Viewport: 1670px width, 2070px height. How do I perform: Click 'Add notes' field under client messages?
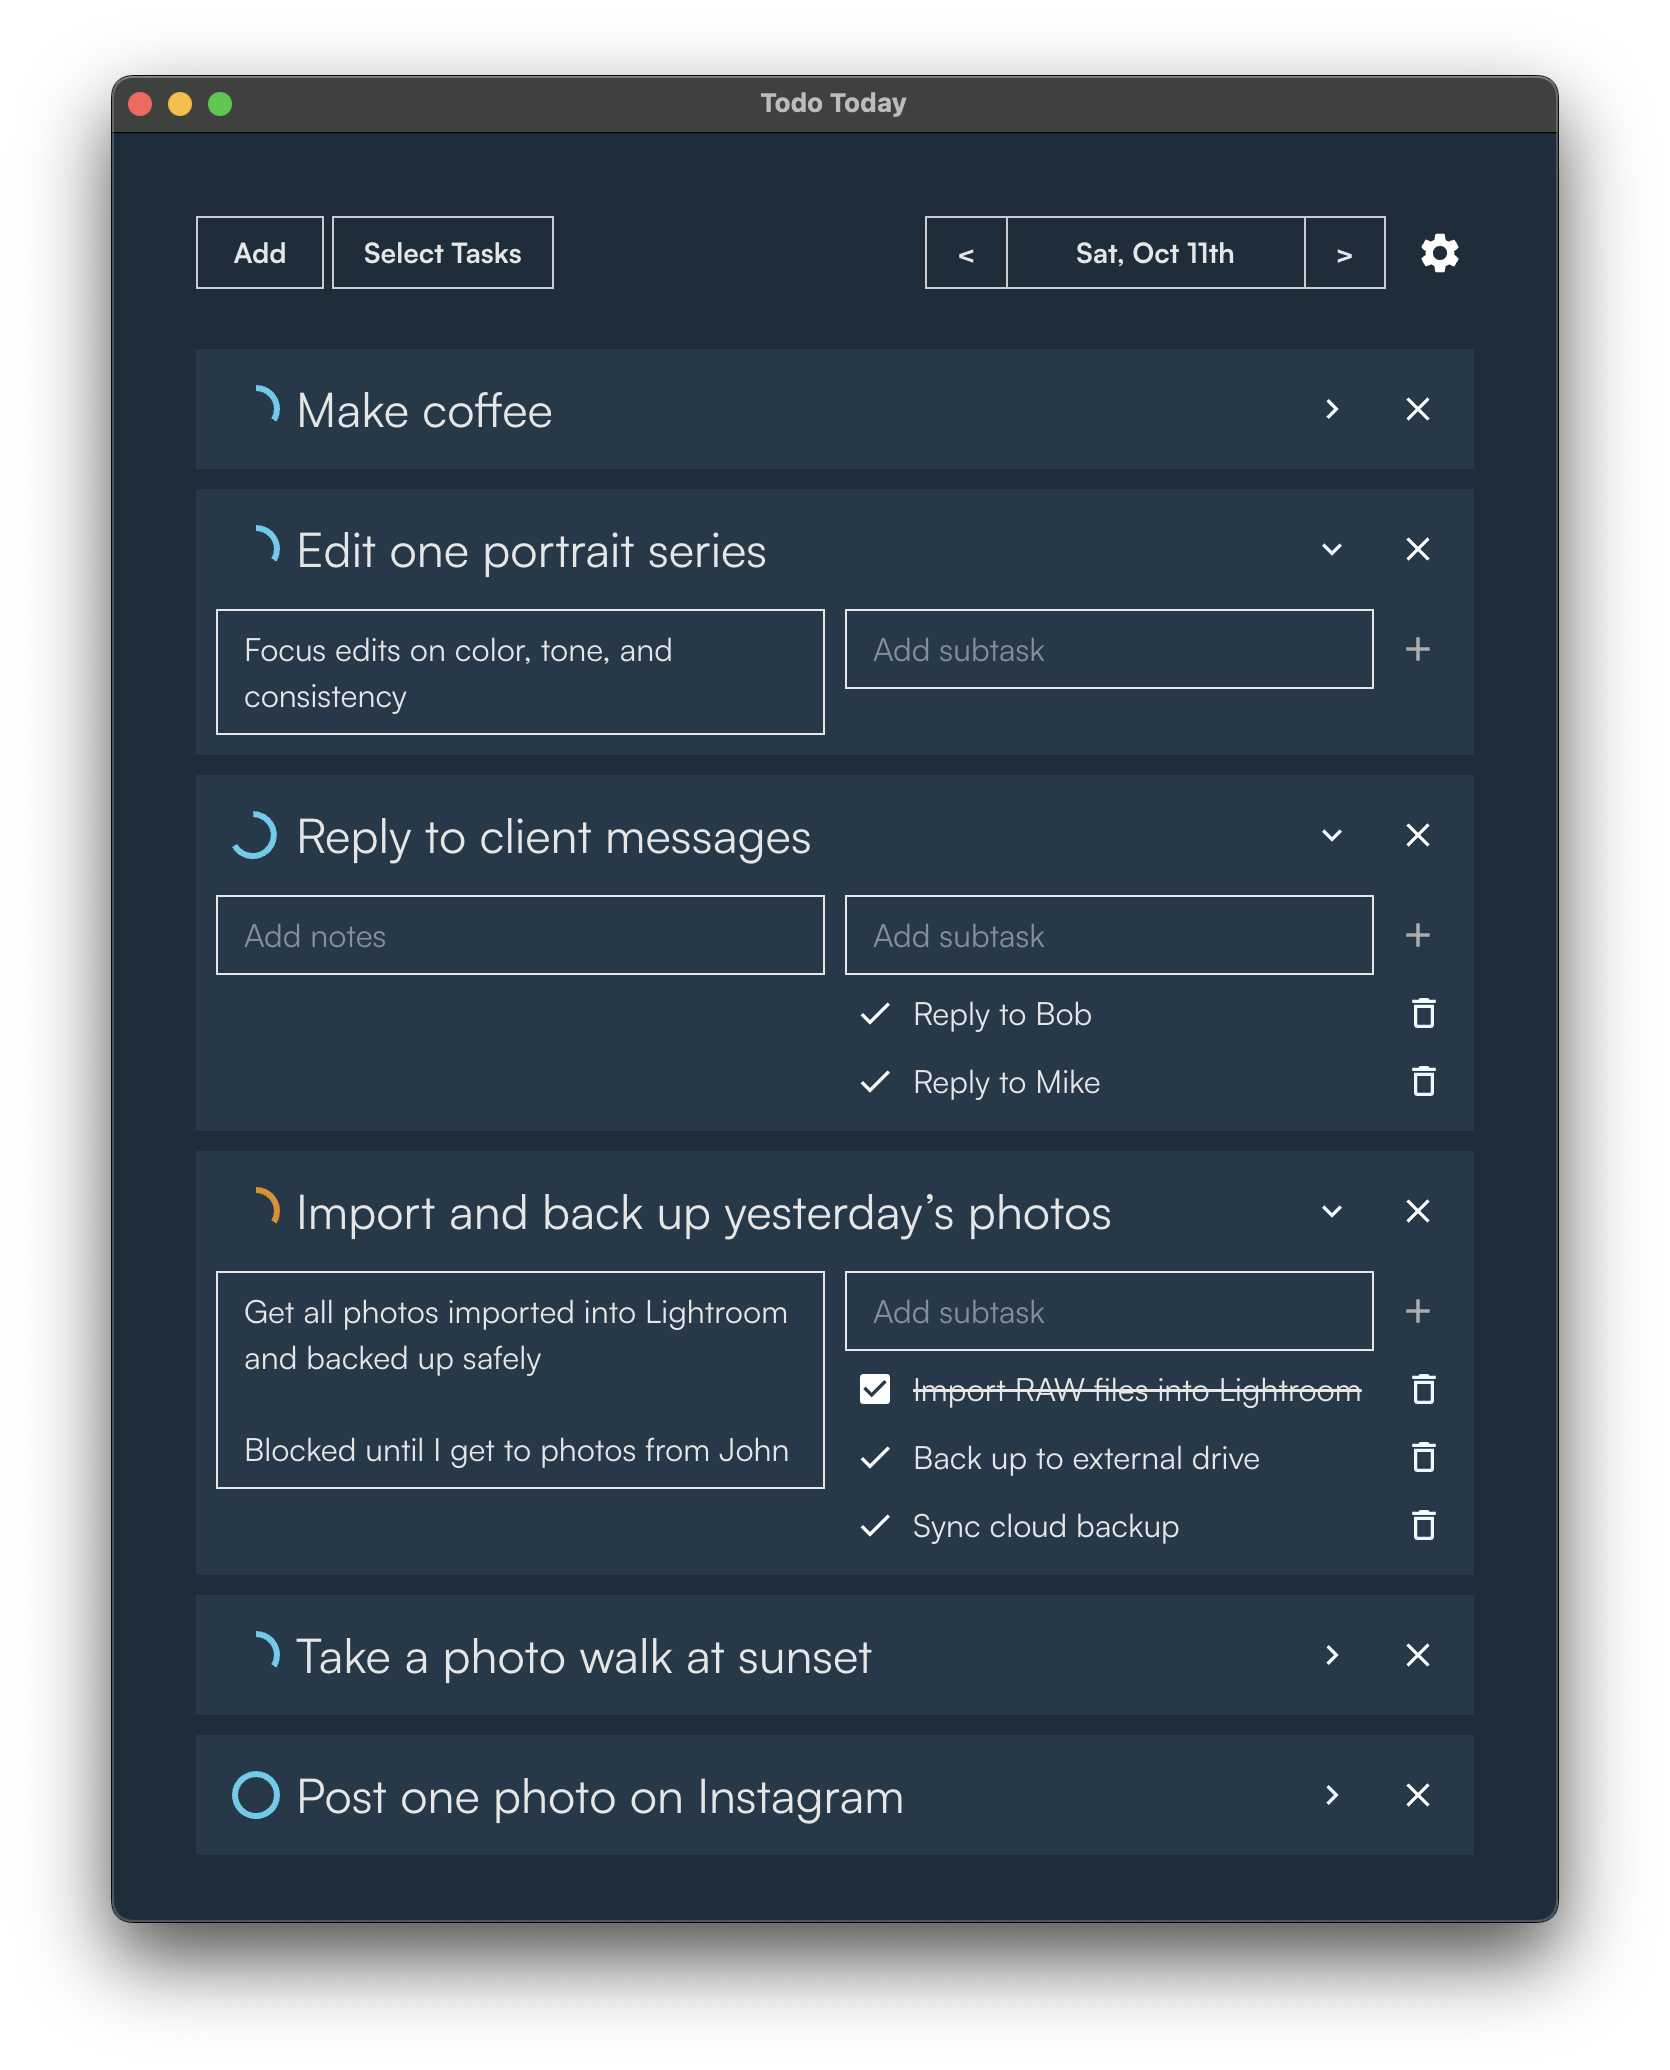(520, 935)
